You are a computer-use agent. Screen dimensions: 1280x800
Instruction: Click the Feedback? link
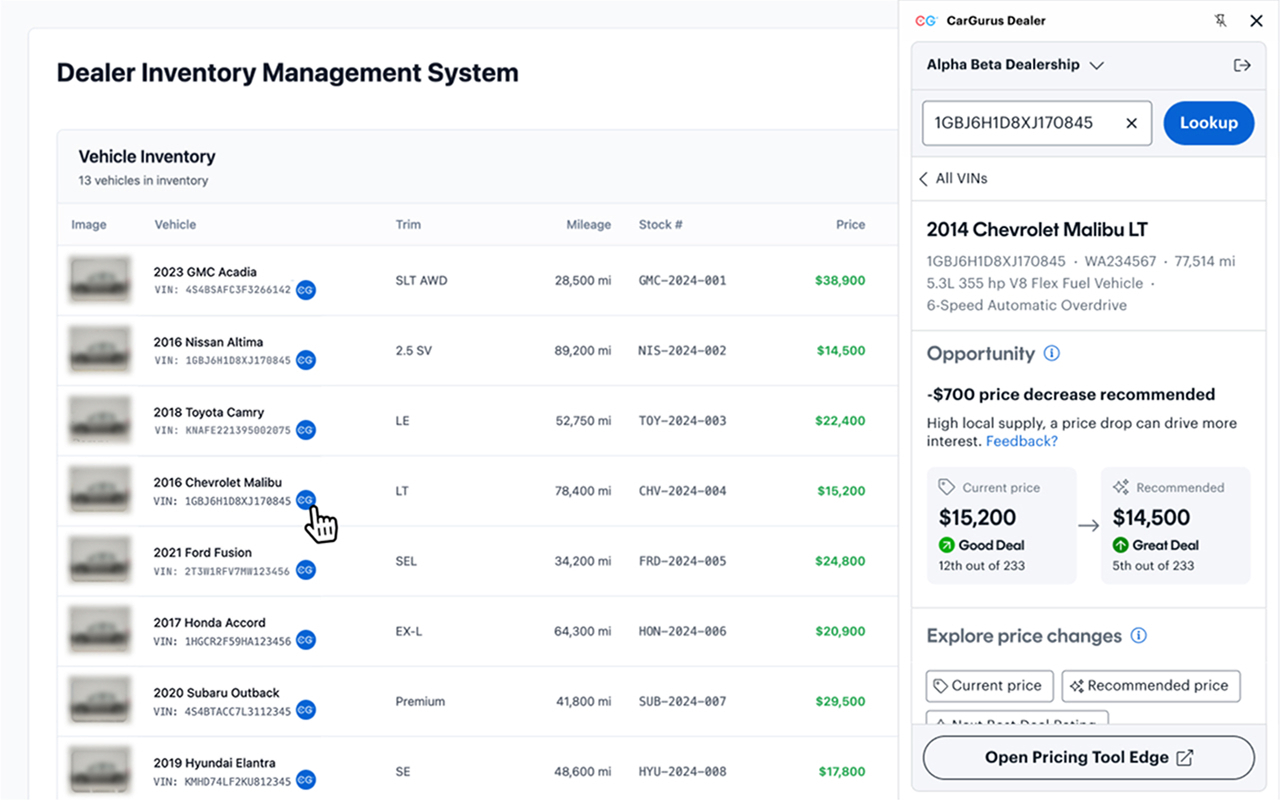point(1021,441)
